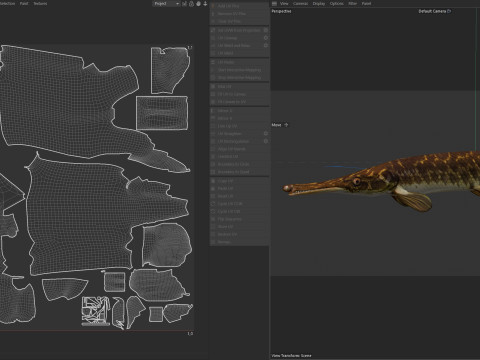Click Stop Interactive Mapping
Screen dimensions: 480x360
click(239, 78)
